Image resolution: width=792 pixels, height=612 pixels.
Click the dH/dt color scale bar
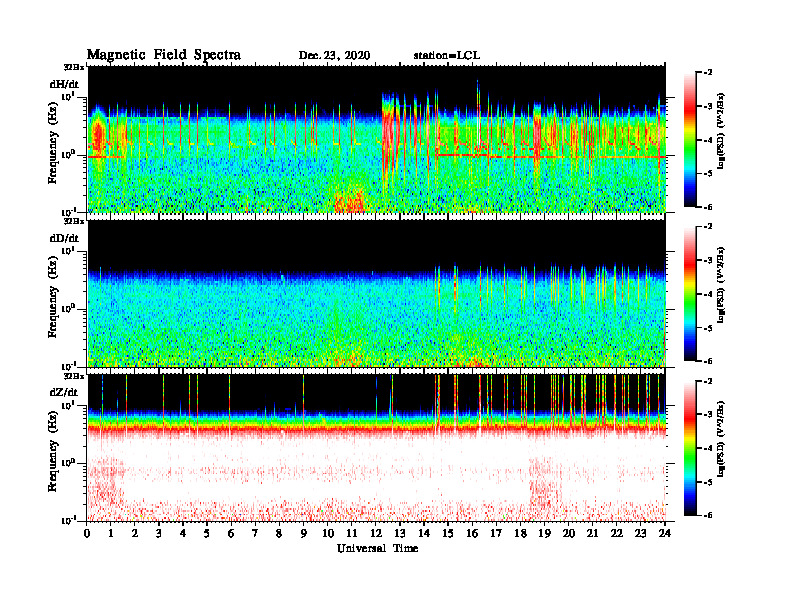click(690, 140)
